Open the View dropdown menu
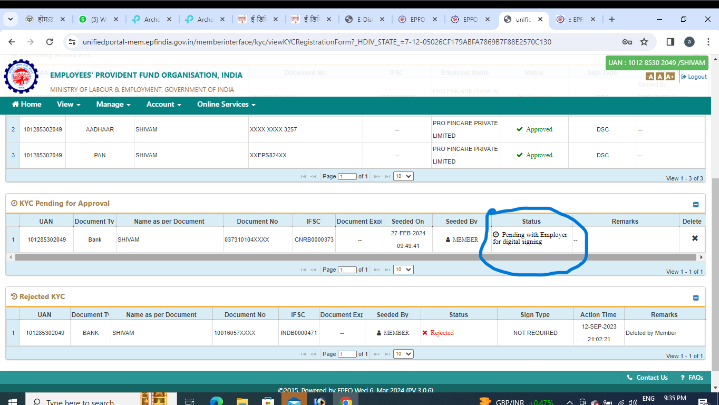Viewport: 719px width, 405px height. (x=68, y=105)
